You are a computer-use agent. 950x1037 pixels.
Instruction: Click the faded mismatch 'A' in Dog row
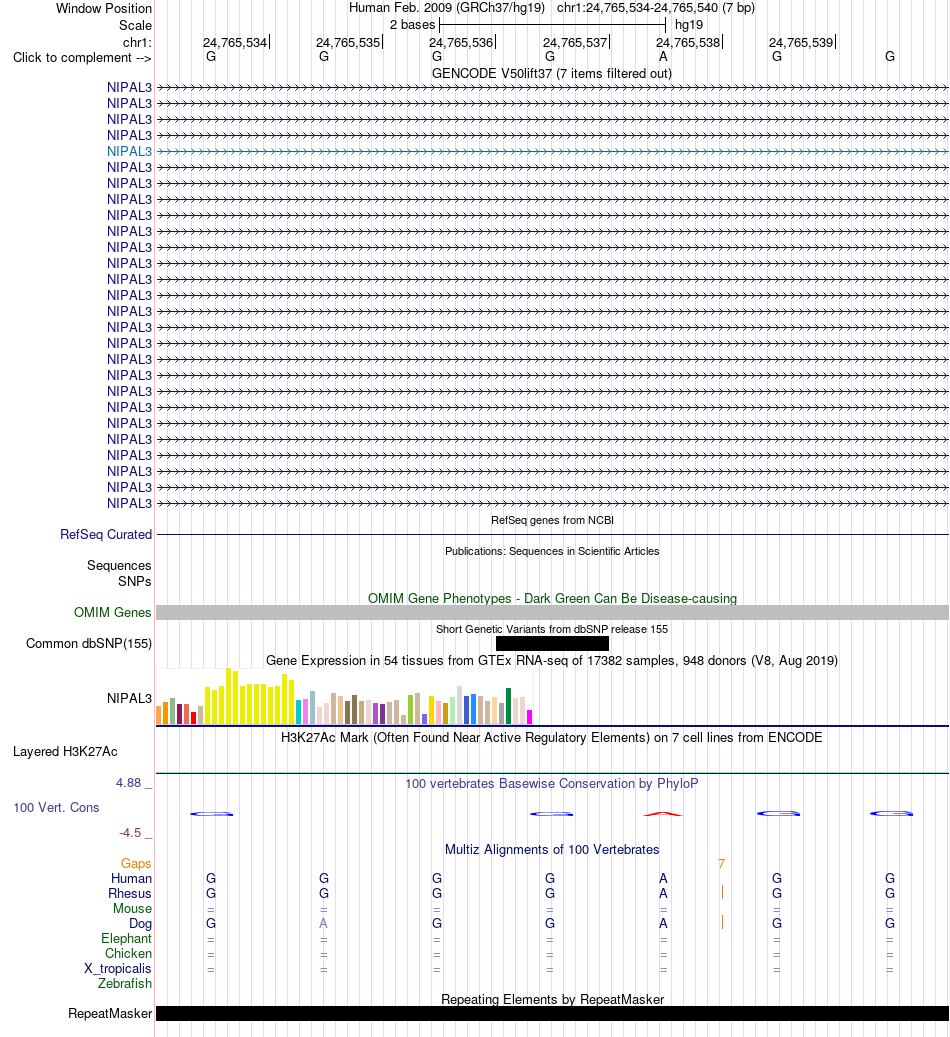coord(324,924)
